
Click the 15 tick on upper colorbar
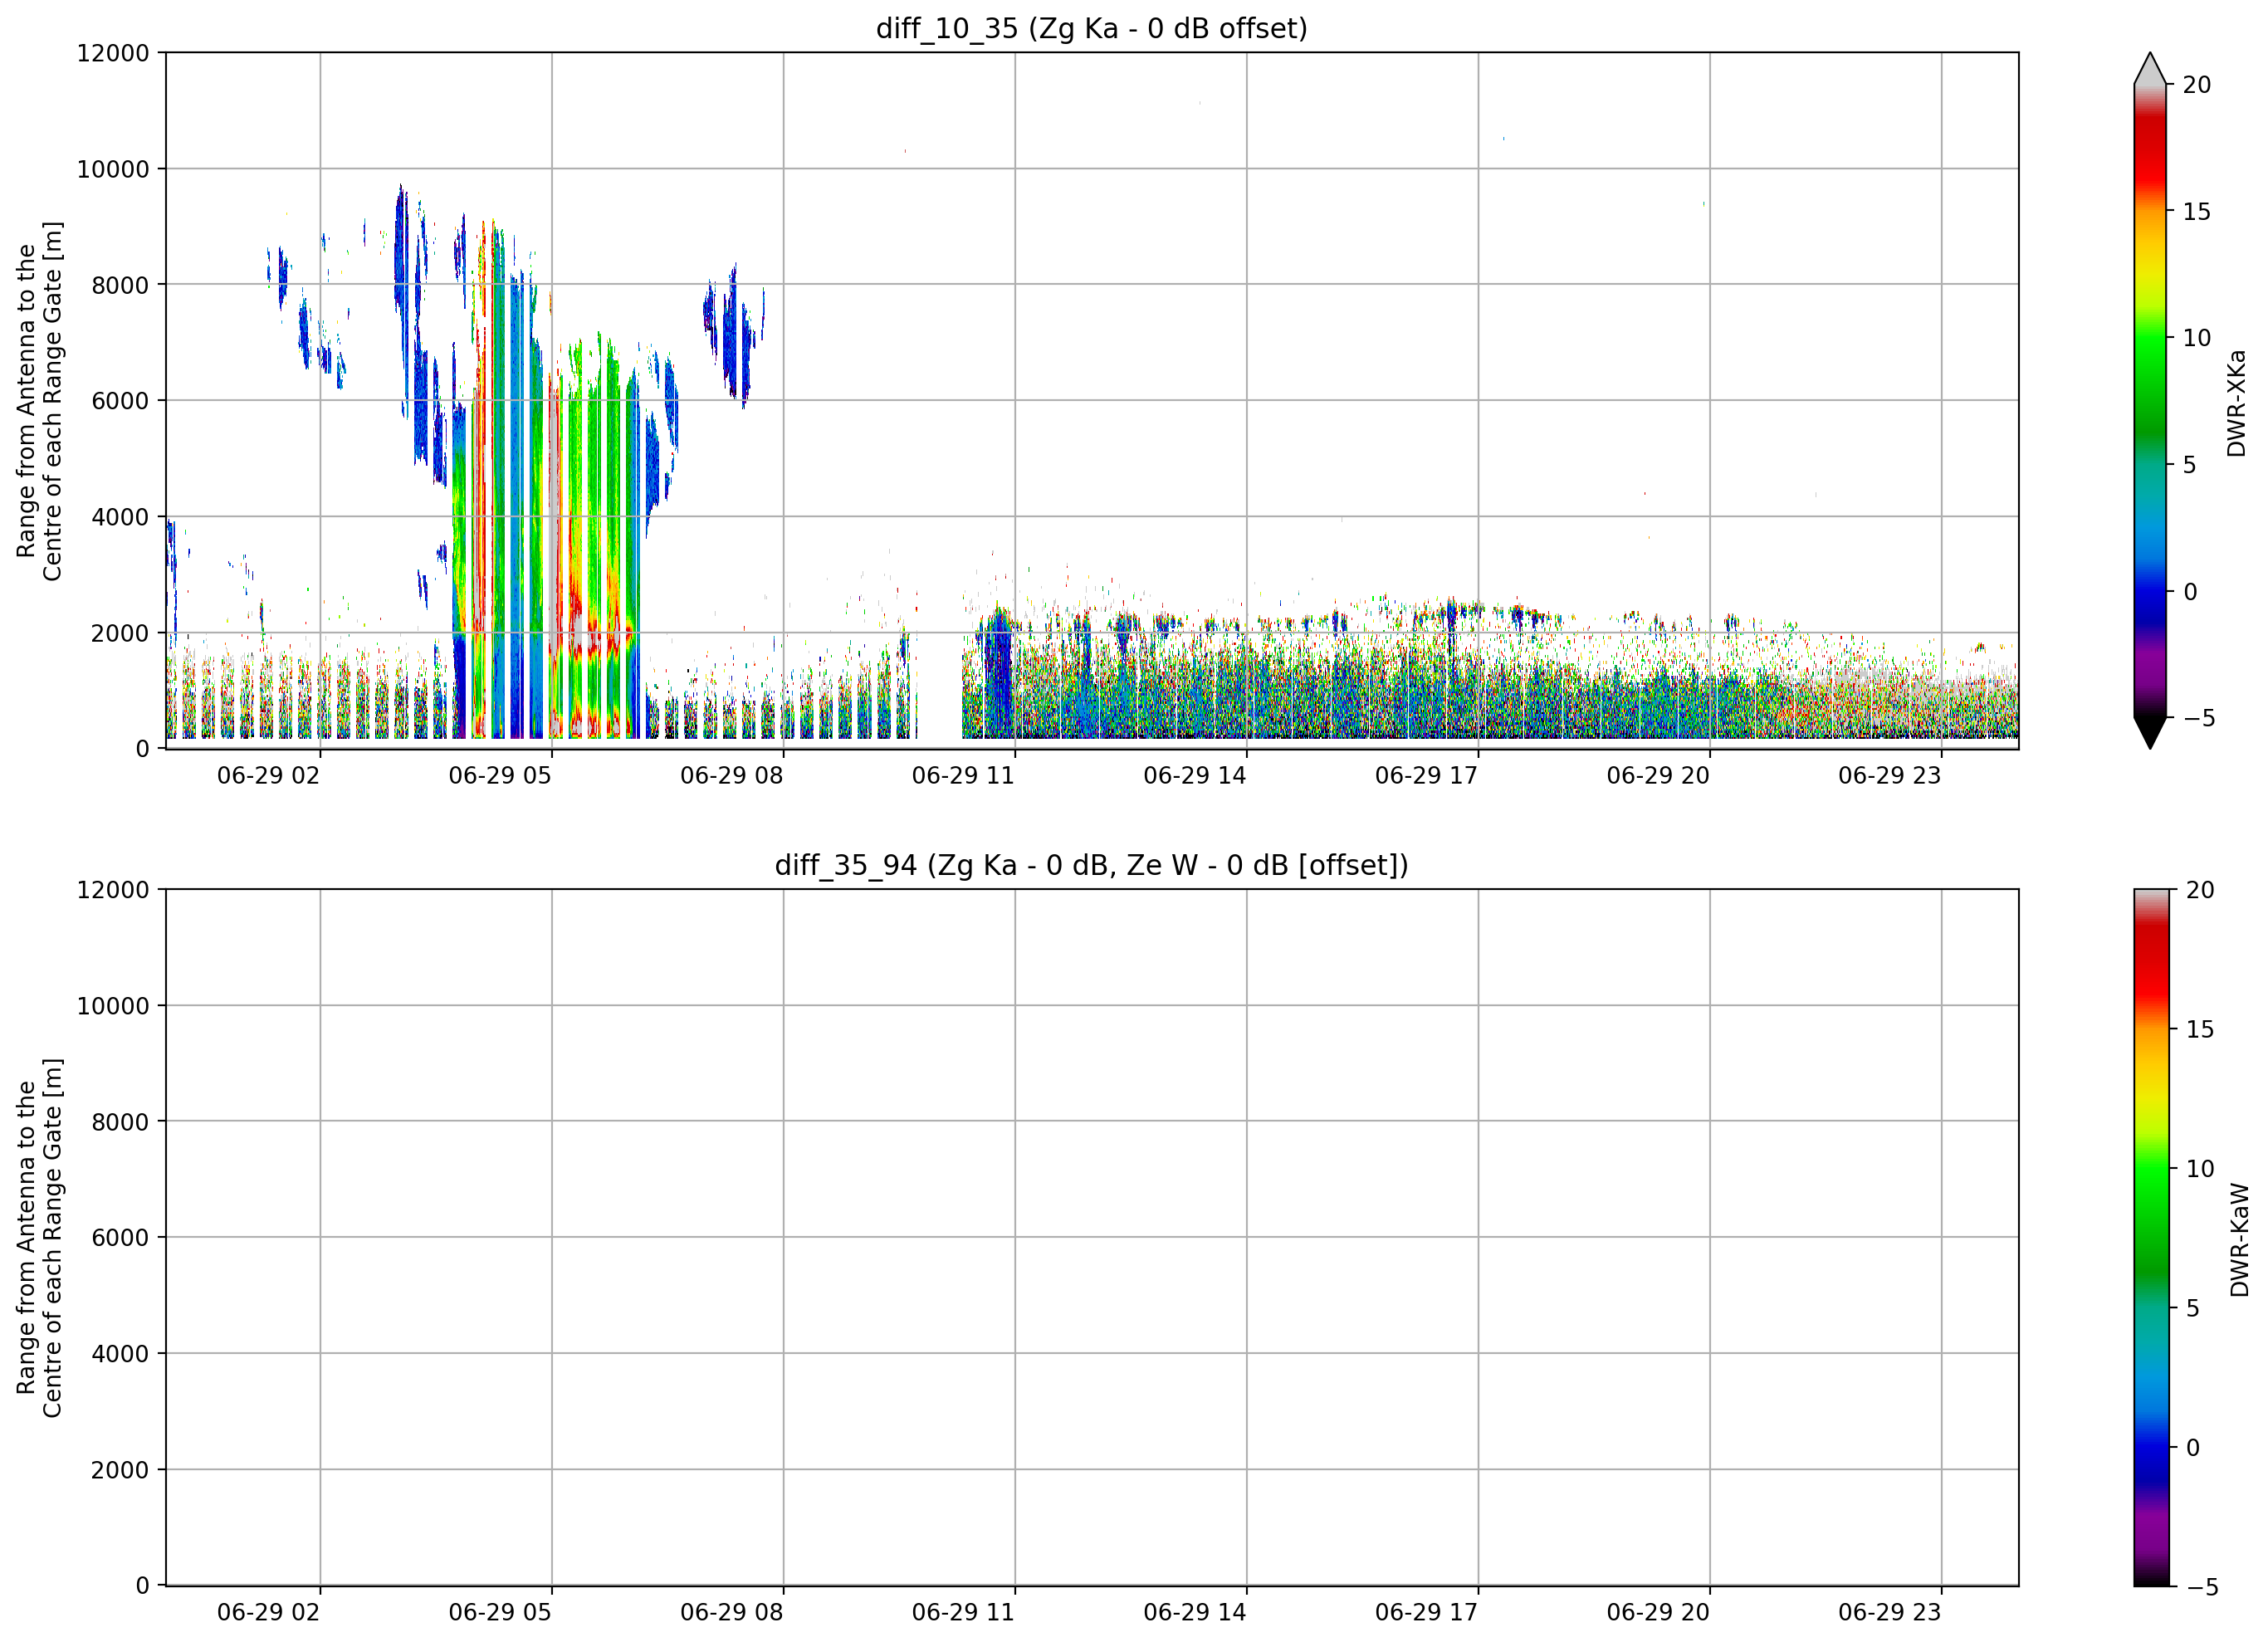tap(2196, 212)
